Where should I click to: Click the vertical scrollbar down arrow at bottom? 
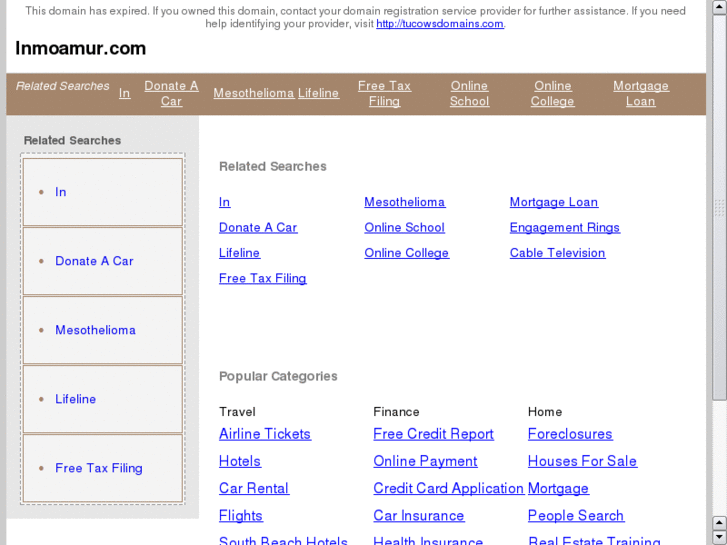tap(720, 537)
